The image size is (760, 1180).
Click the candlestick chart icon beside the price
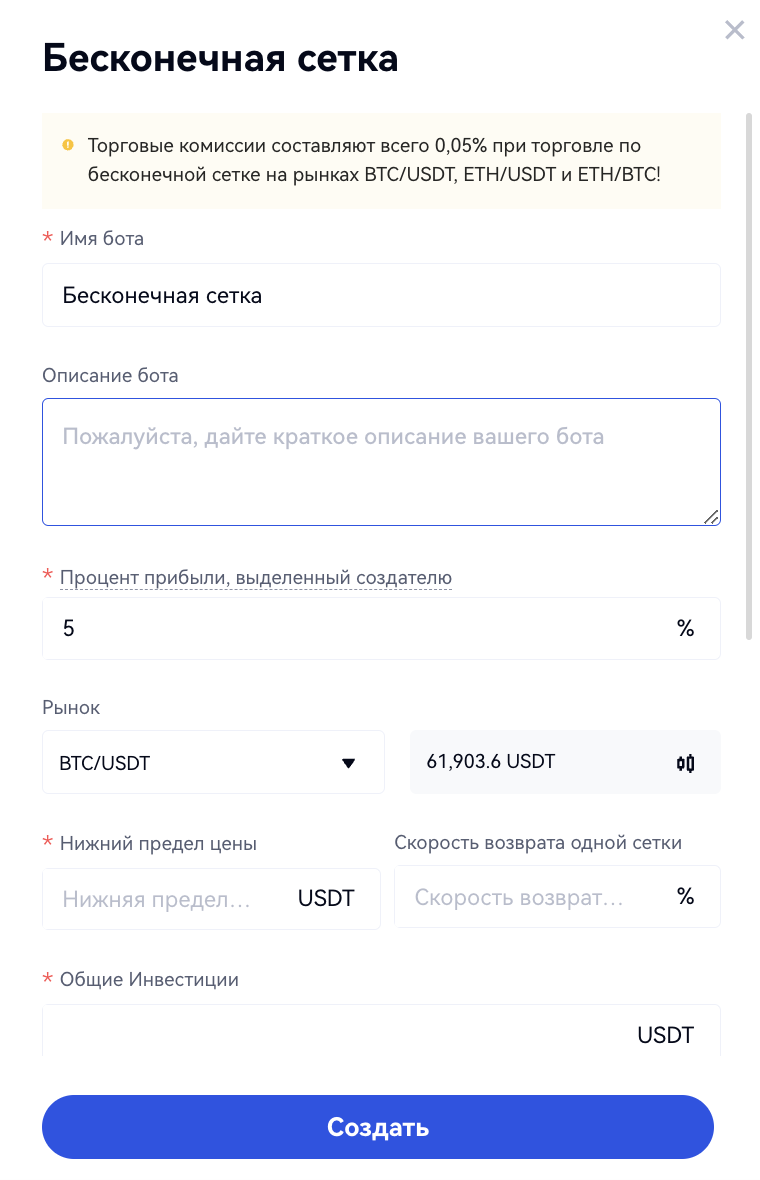tap(685, 763)
